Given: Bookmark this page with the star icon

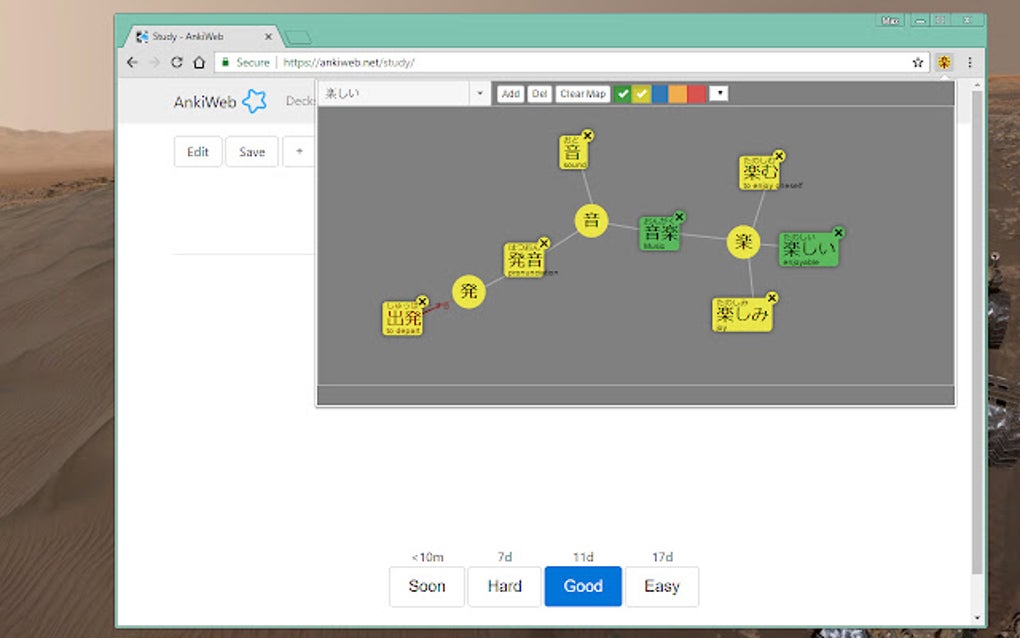Looking at the screenshot, I should (x=917, y=62).
